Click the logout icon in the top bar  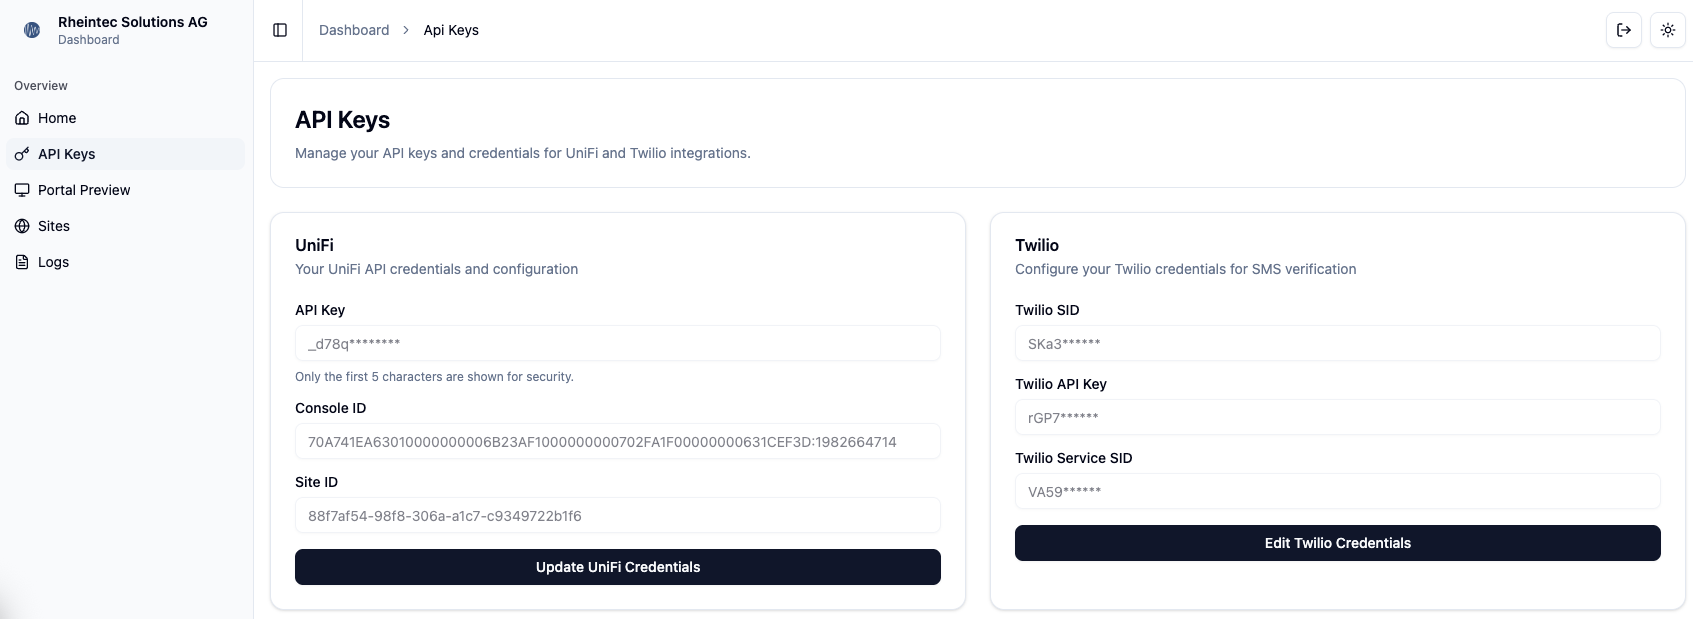coord(1623,30)
